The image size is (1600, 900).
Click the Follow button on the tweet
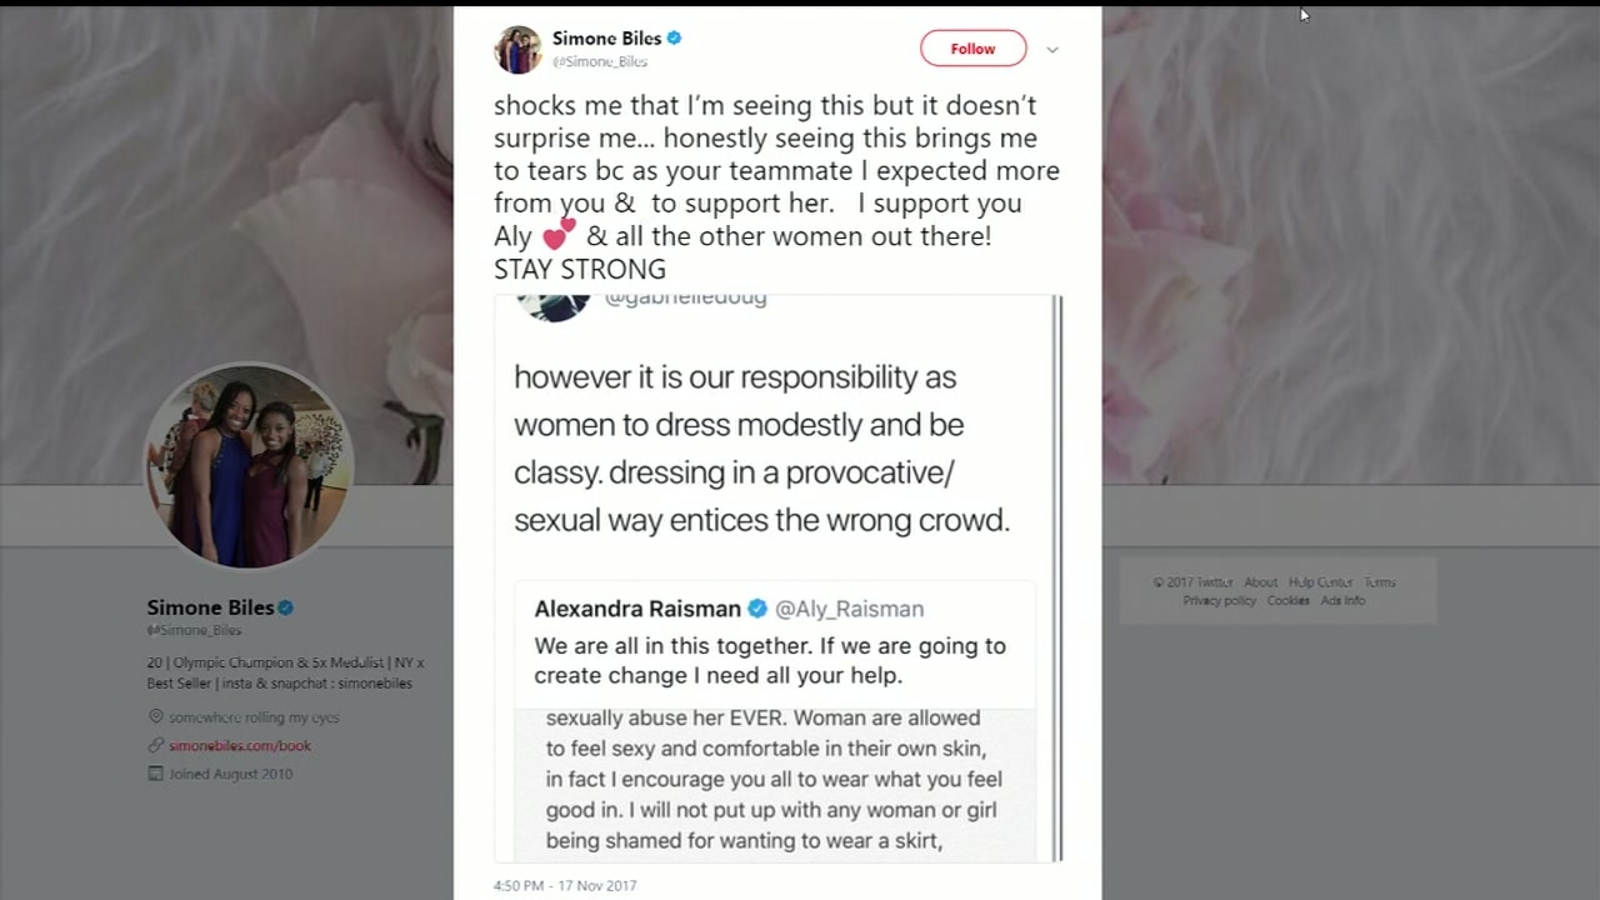[973, 48]
